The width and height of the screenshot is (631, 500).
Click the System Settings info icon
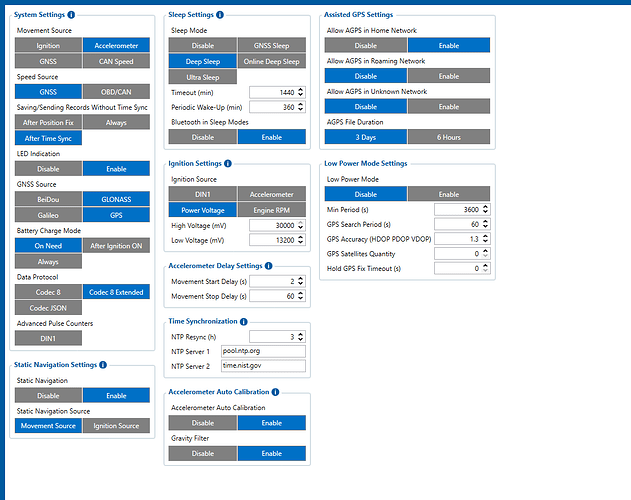pyautogui.click(x=71, y=15)
